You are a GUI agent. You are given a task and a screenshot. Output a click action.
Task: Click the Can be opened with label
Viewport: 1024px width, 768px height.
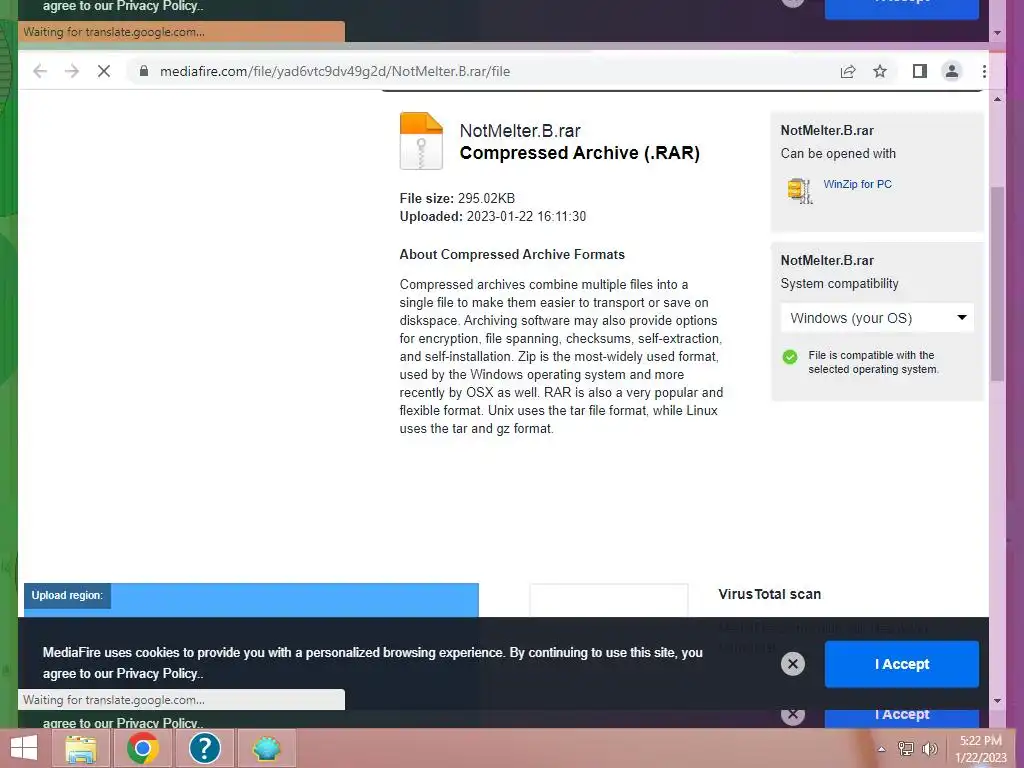pyautogui.click(x=839, y=153)
